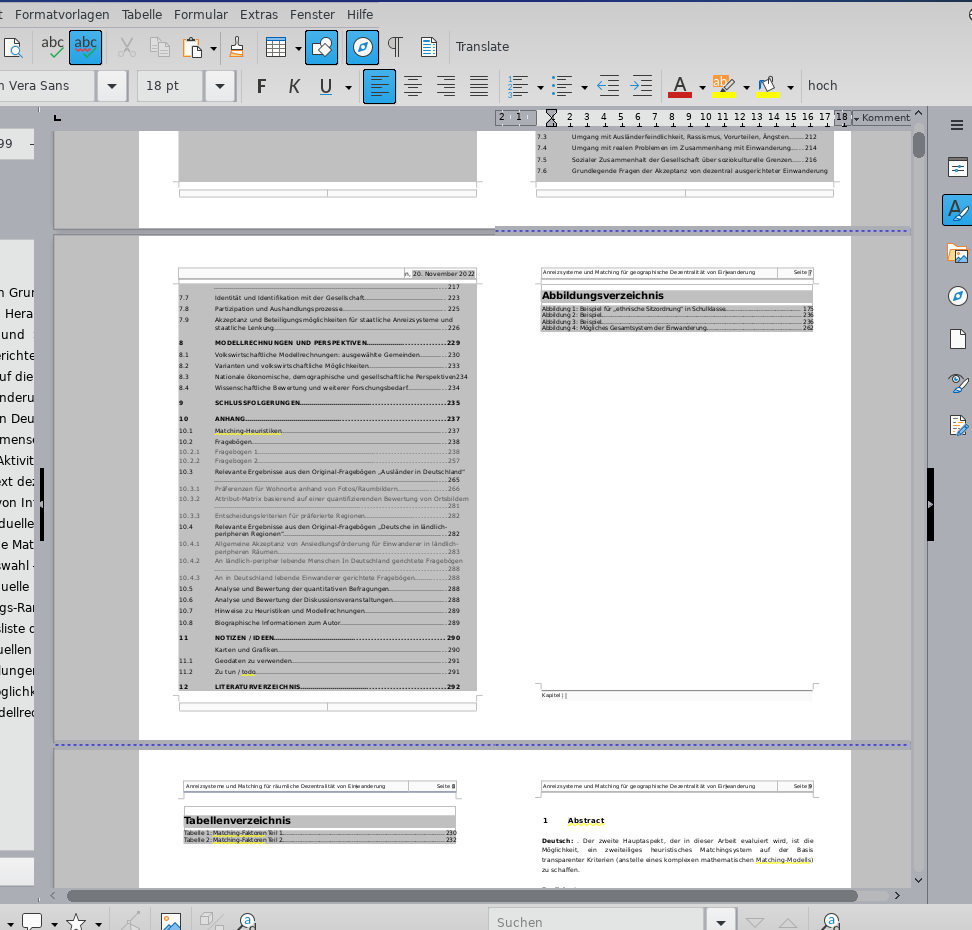Click the Find Previous up-arrow
The width and height of the screenshot is (972, 930).
point(787,922)
